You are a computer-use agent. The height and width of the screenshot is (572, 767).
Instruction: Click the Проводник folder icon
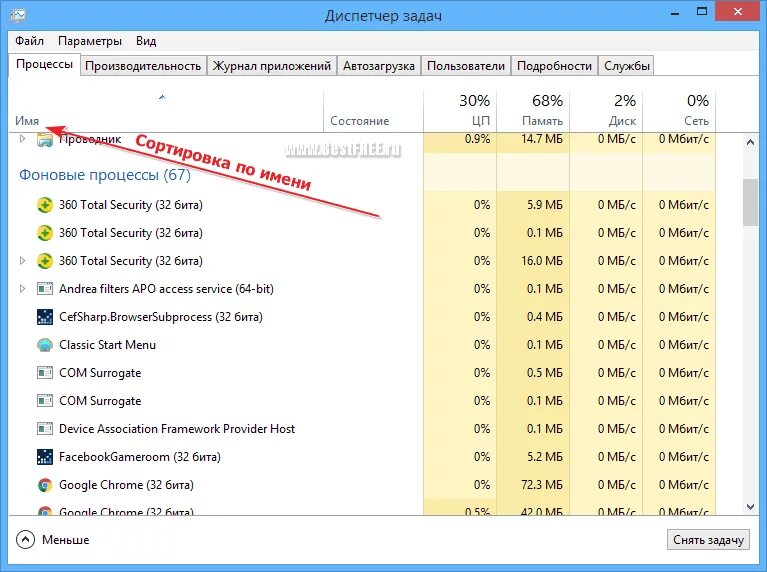pos(45,140)
